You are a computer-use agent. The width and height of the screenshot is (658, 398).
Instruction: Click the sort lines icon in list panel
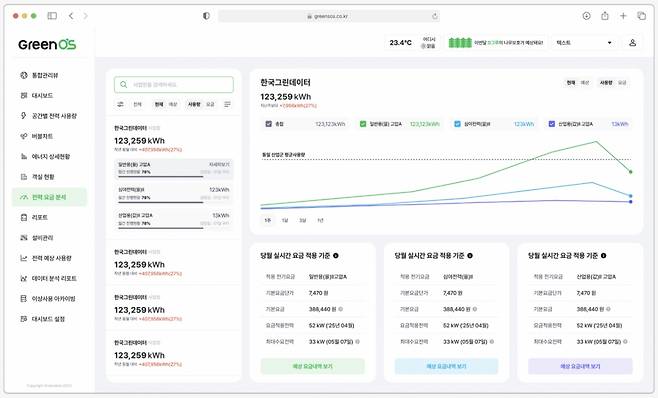pos(227,104)
